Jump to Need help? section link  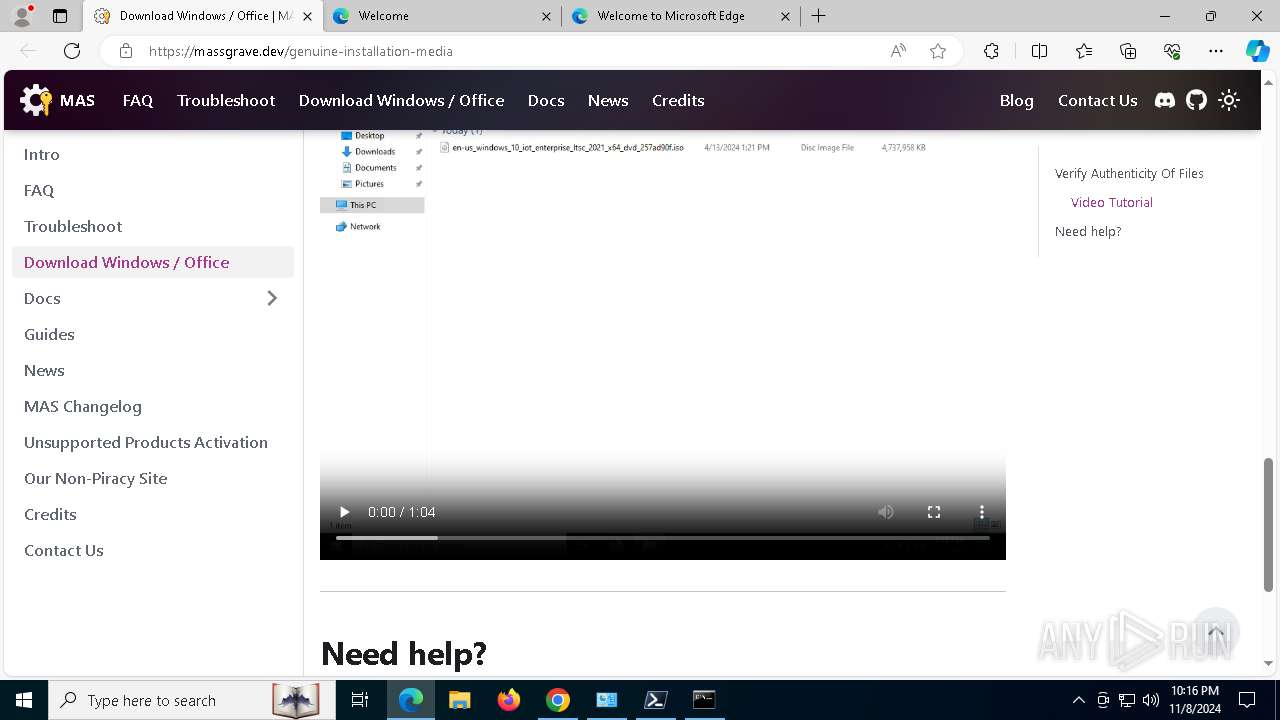point(1088,231)
